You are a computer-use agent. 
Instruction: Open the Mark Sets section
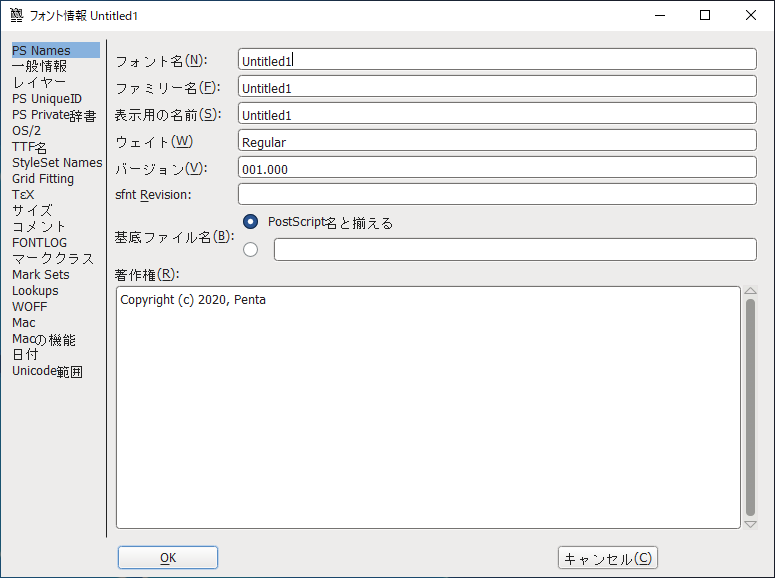[41, 274]
